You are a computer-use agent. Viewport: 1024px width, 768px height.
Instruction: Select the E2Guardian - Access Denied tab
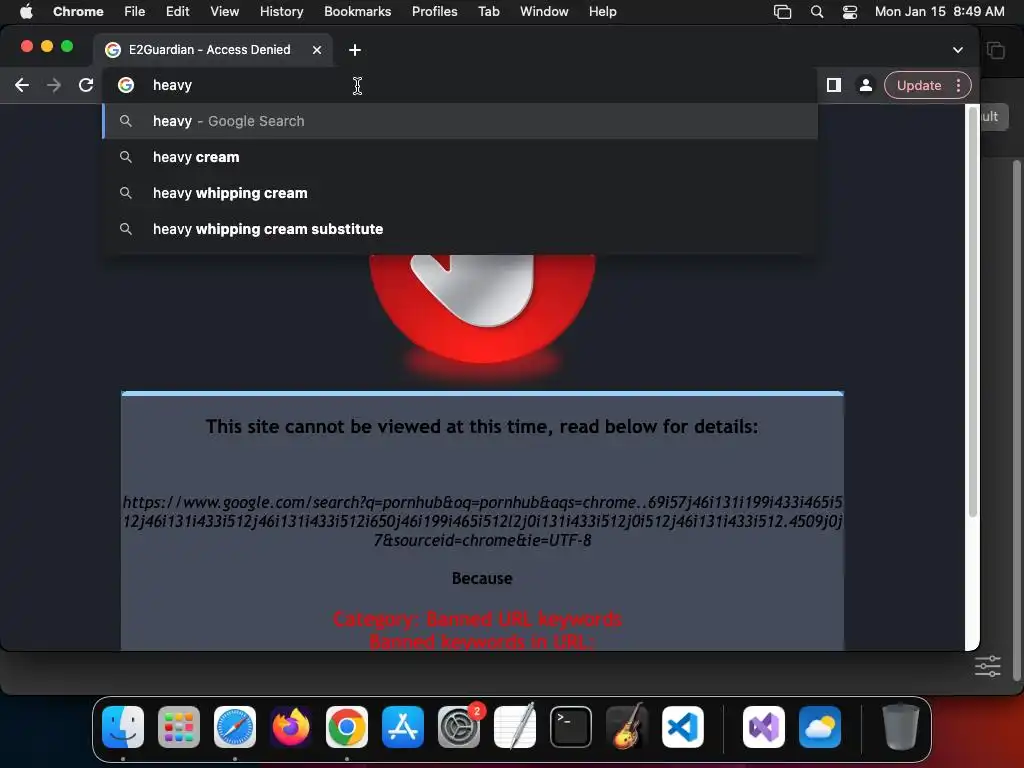[214, 50]
